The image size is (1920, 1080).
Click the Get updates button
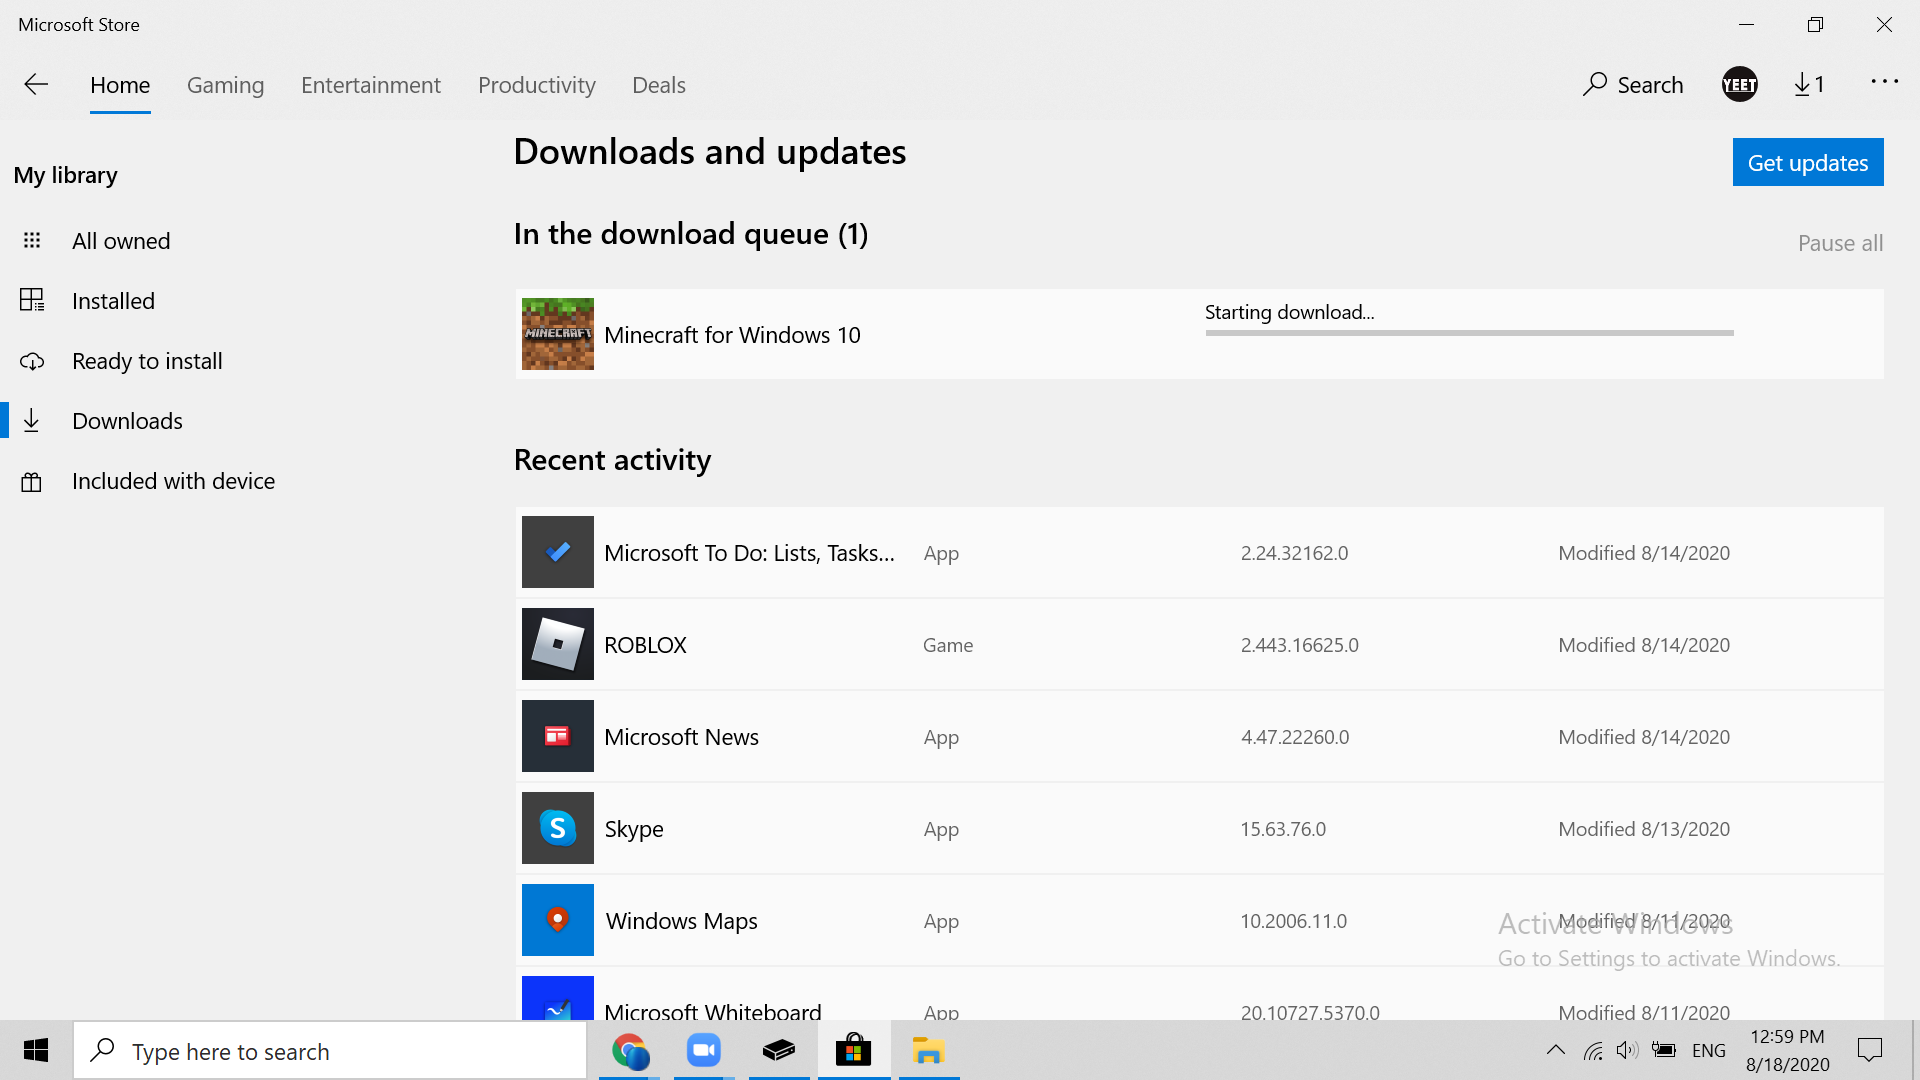pyautogui.click(x=1807, y=163)
